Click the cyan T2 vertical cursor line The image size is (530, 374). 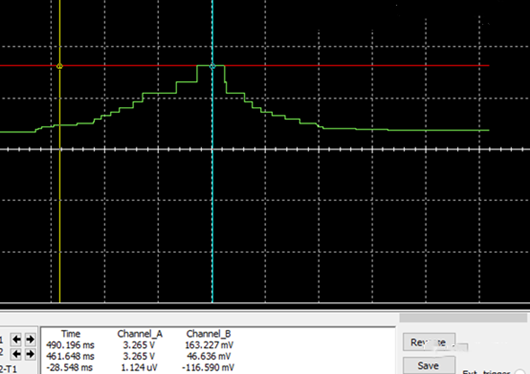(212, 203)
